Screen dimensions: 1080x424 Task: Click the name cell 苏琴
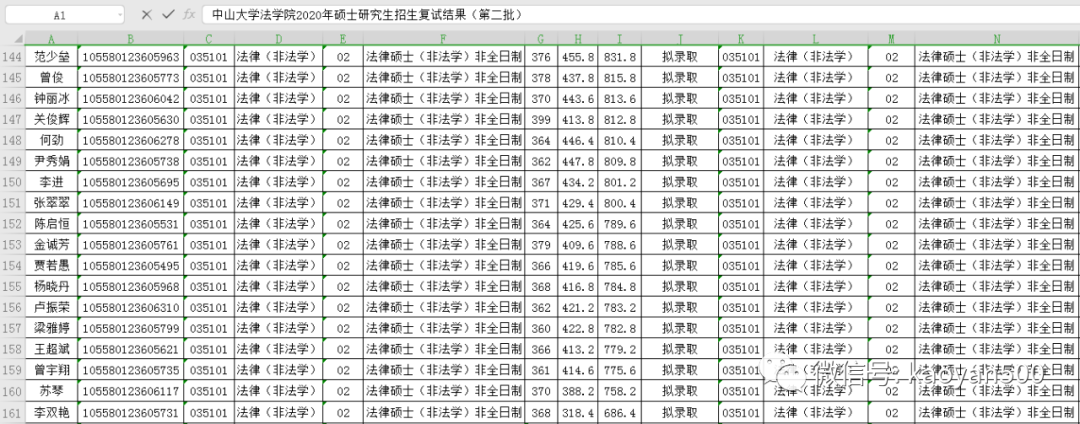pyautogui.click(x=52, y=390)
